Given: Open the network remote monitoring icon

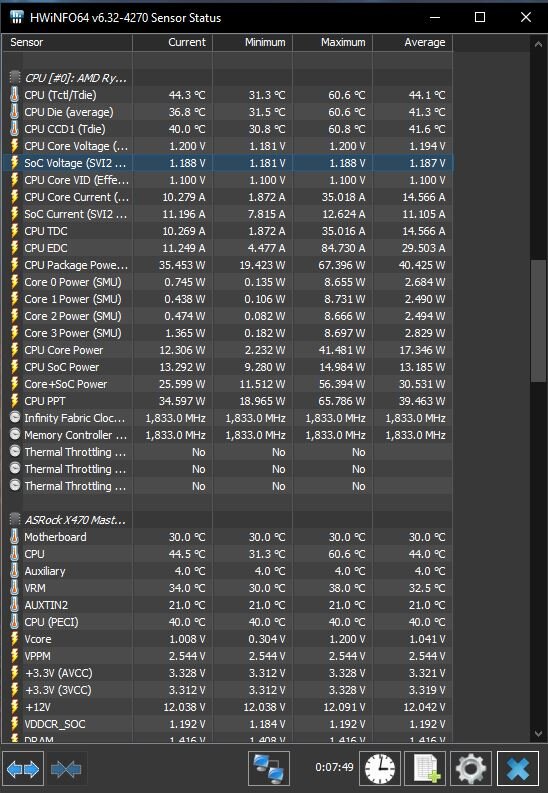Looking at the screenshot, I should tap(268, 769).
